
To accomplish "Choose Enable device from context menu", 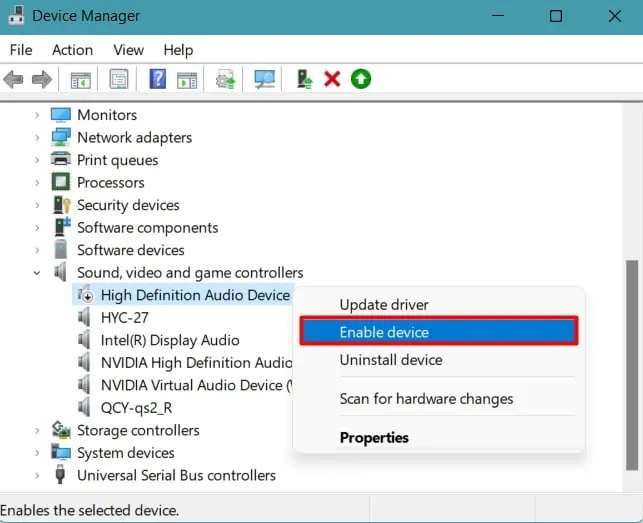I will click(x=439, y=331).
